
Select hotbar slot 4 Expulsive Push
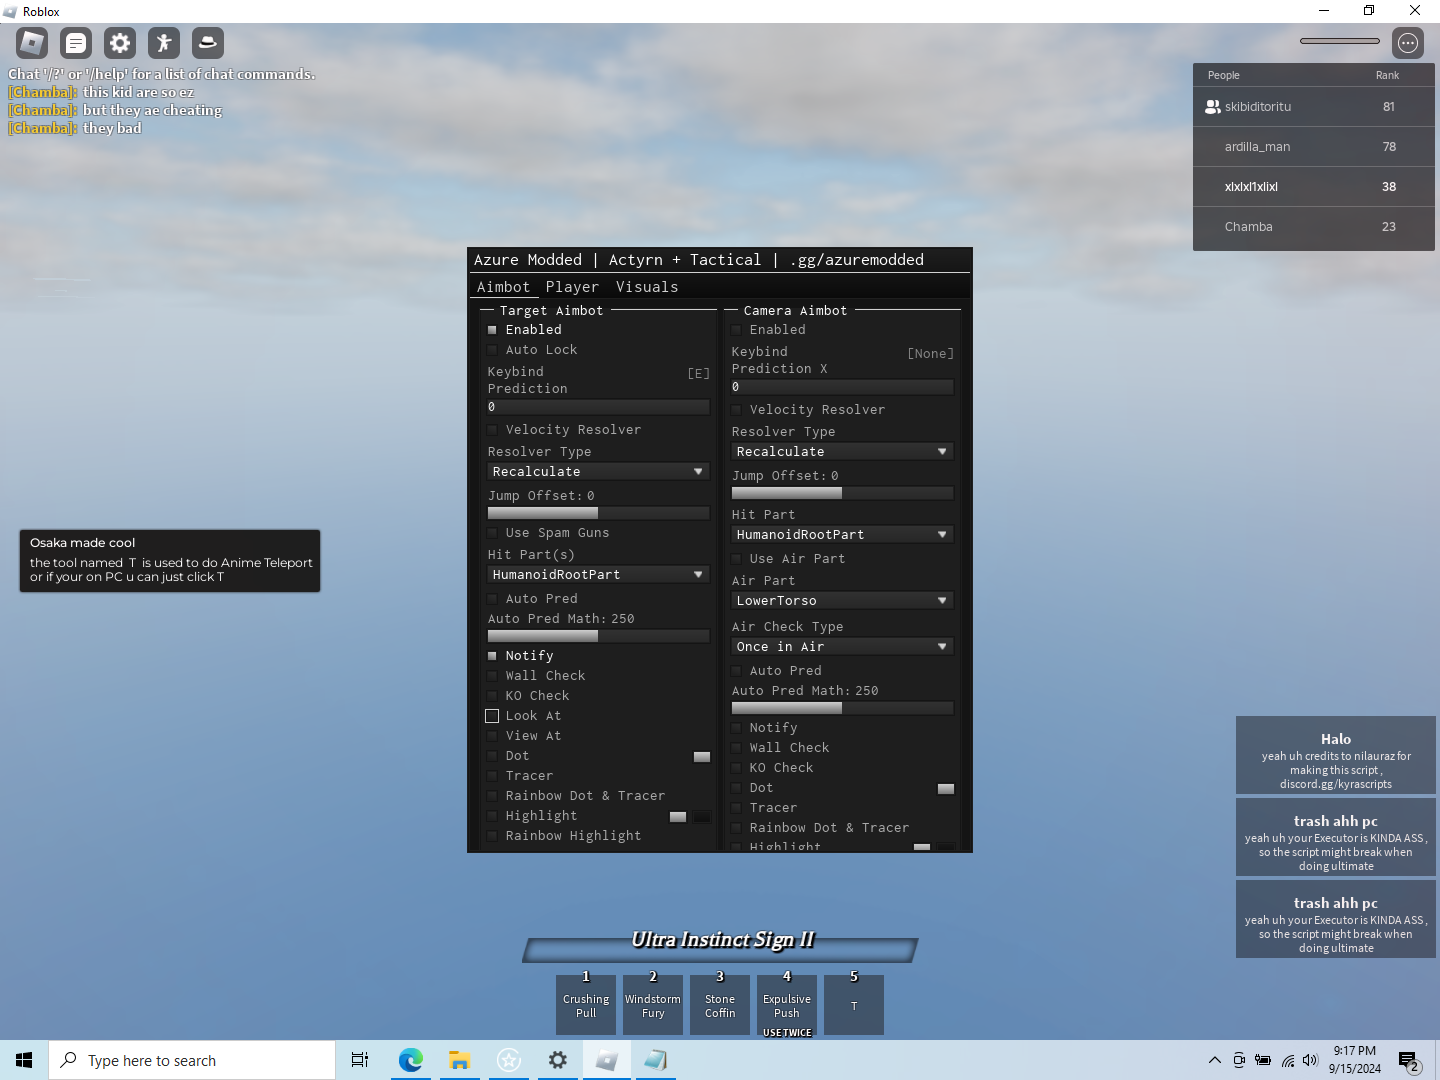pos(787,1005)
